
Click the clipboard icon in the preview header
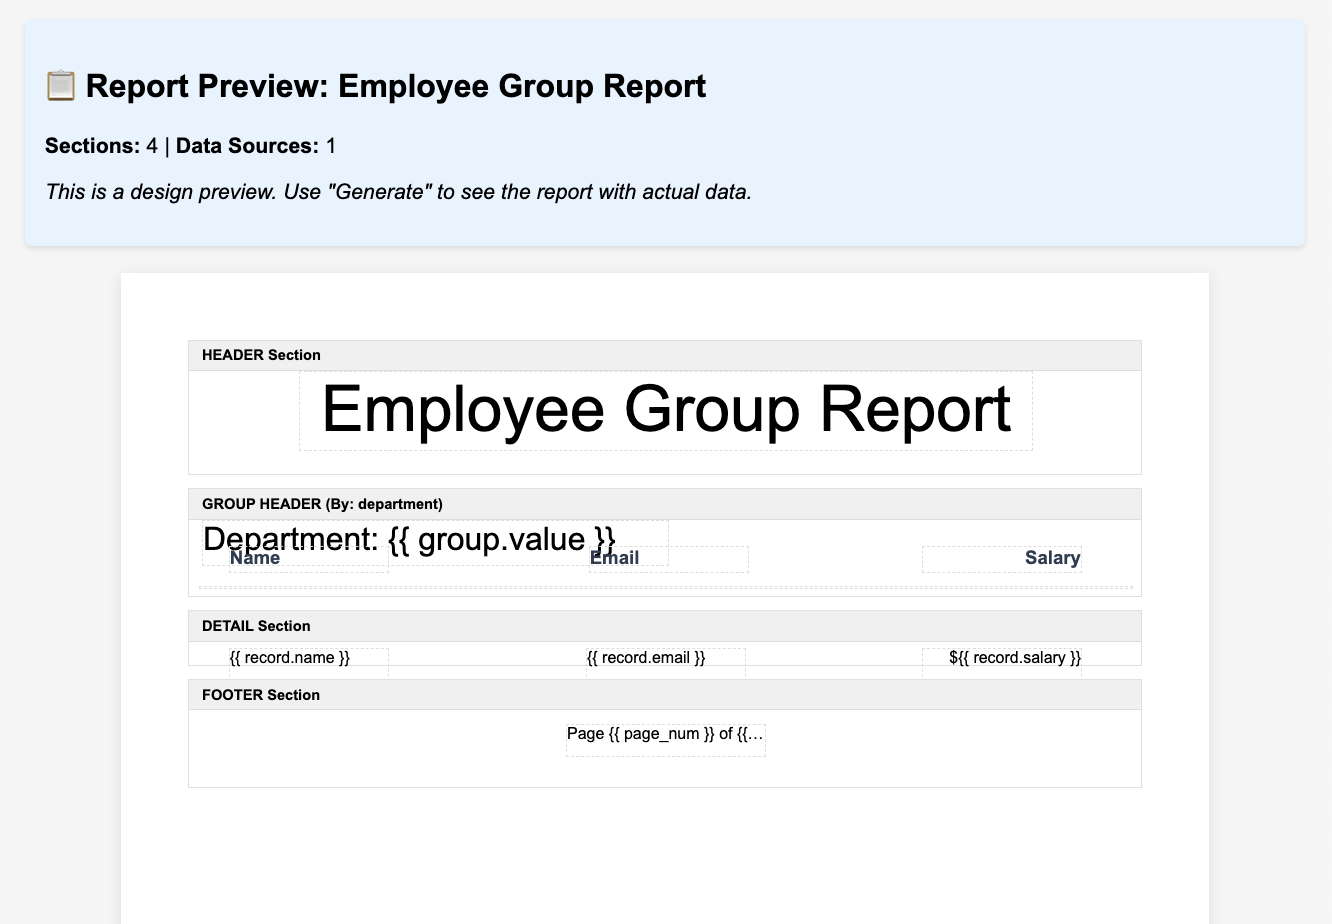click(x=60, y=86)
